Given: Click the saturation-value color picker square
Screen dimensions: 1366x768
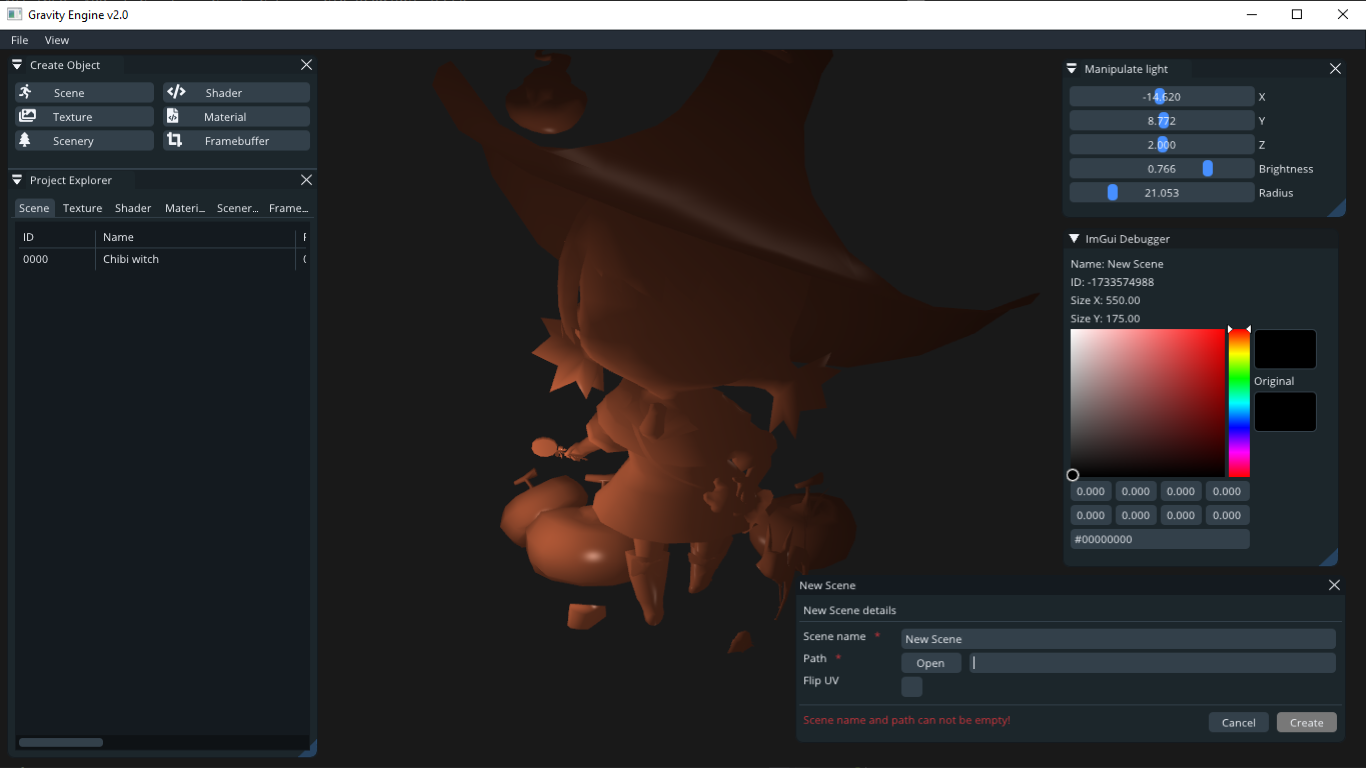Looking at the screenshot, I should tap(1147, 403).
